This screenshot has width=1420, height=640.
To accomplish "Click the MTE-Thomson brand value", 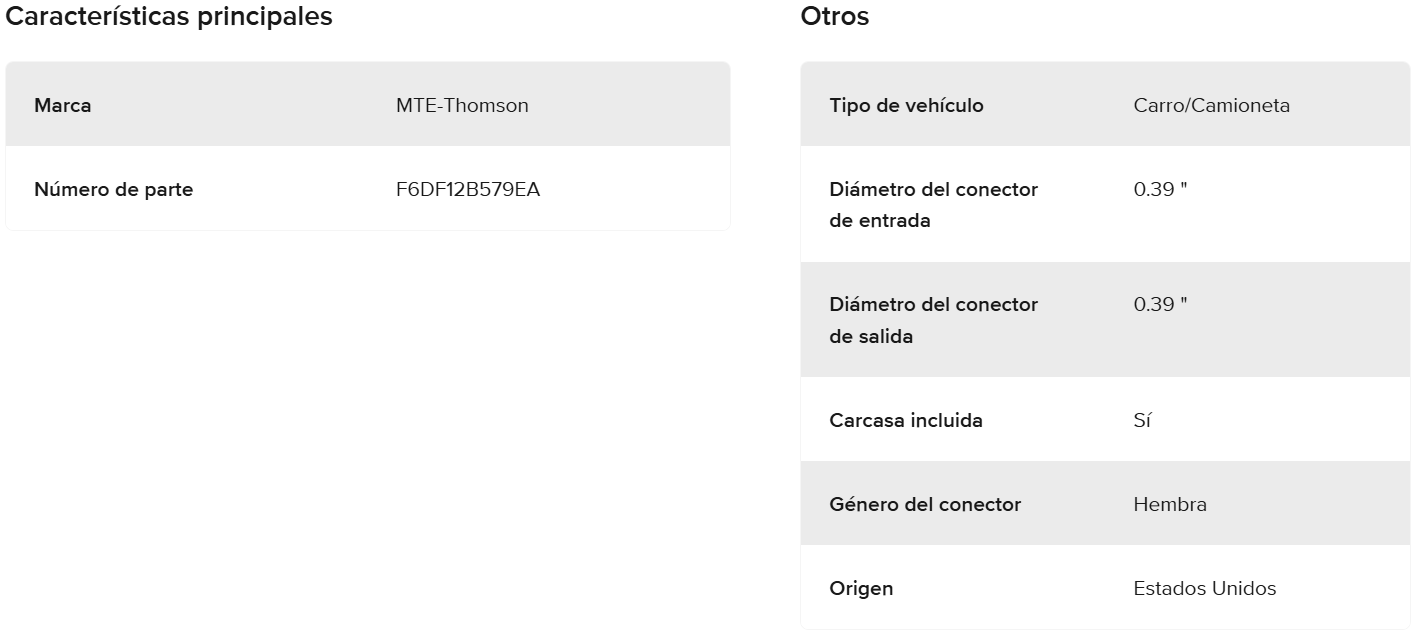I will [x=462, y=105].
